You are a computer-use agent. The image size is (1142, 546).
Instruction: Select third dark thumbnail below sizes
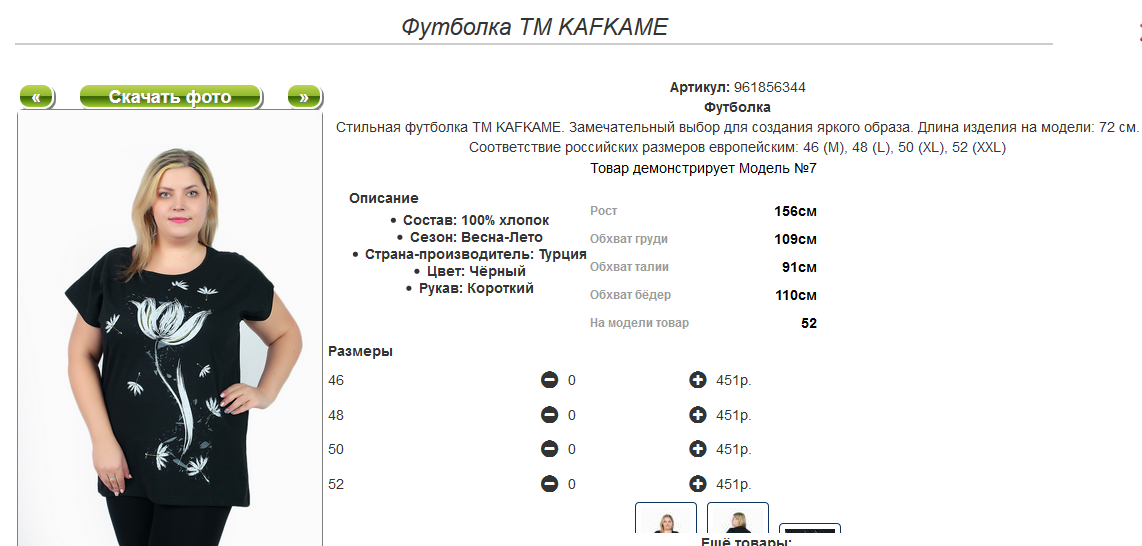(x=810, y=529)
